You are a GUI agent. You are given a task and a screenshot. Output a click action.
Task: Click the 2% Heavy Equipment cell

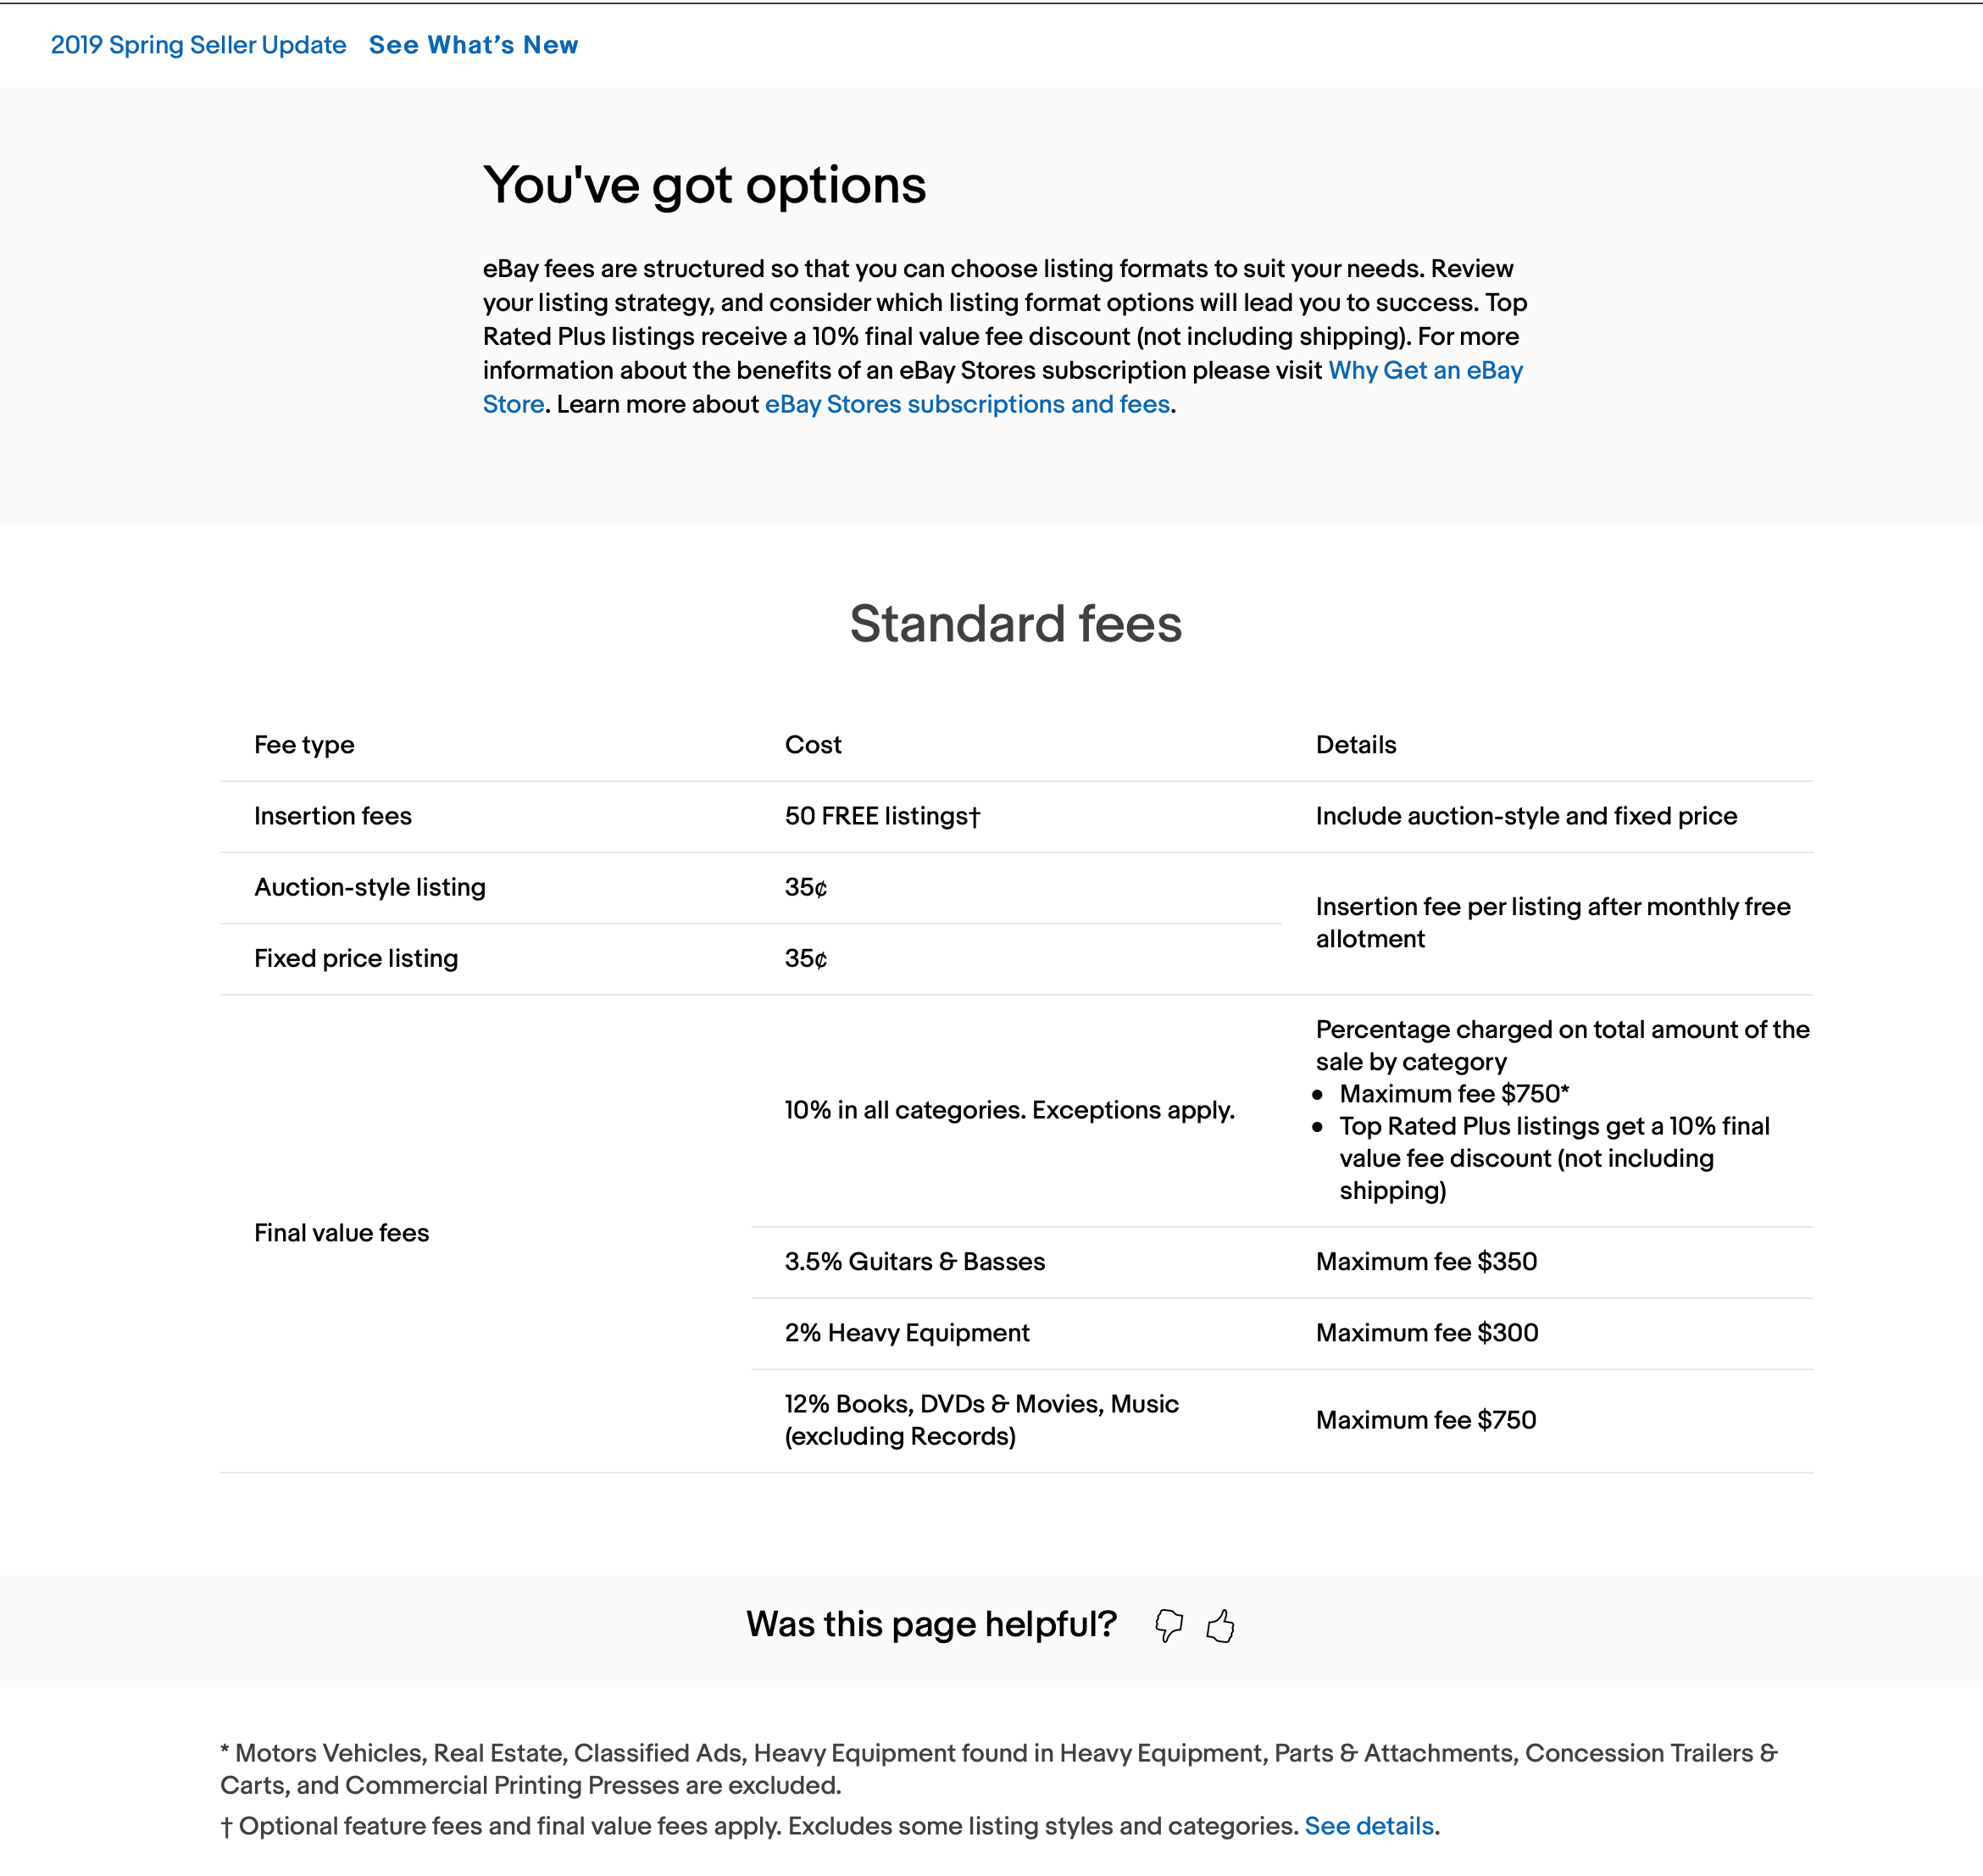click(x=907, y=1333)
